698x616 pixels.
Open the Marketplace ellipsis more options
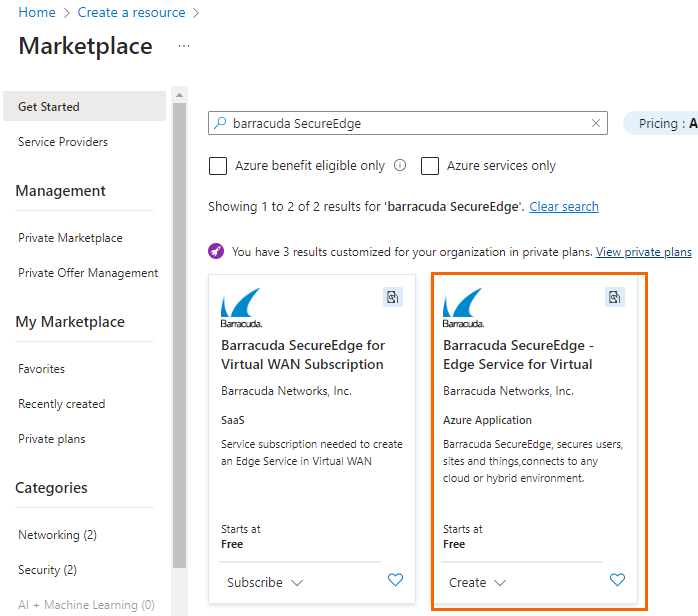click(184, 46)
